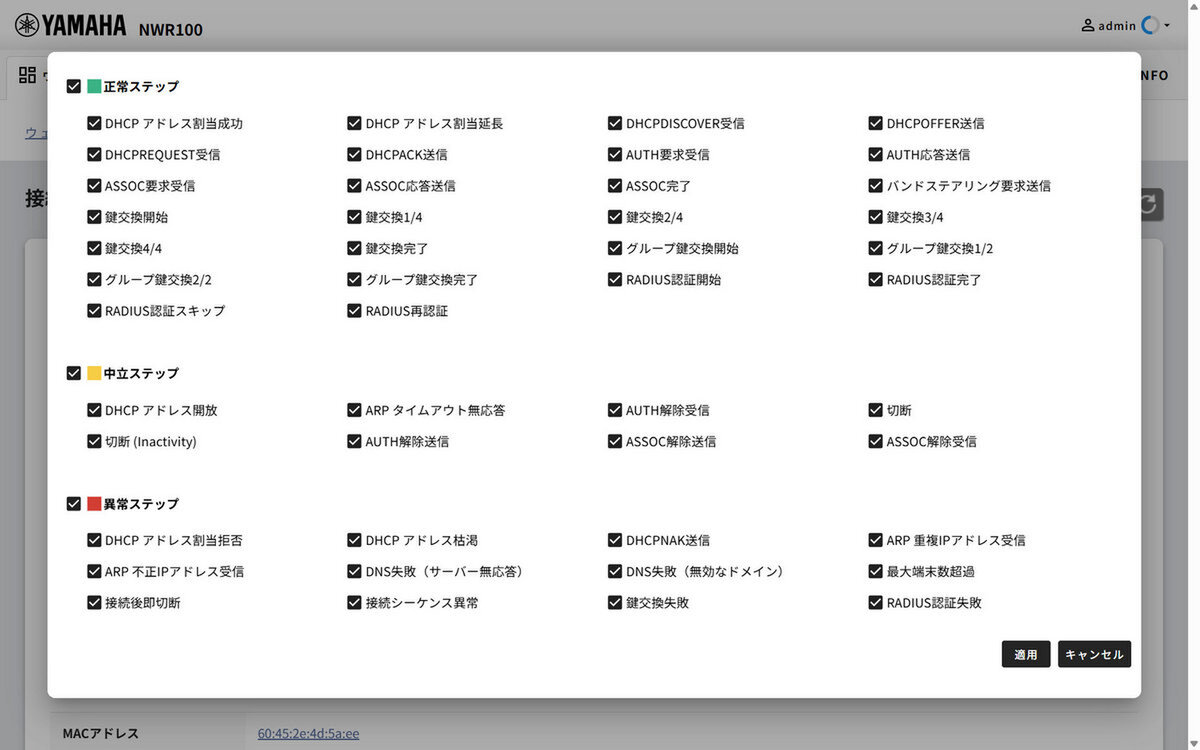The width and height of the screenshot is (1200, 750).
Task: Uncheck ARP タイムアウト無応答
Action: point(354,410)
